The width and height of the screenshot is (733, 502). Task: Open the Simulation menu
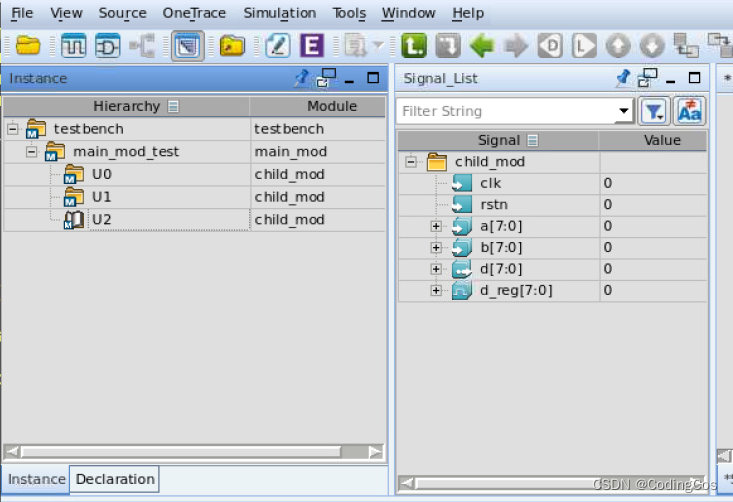coord(279,13)
